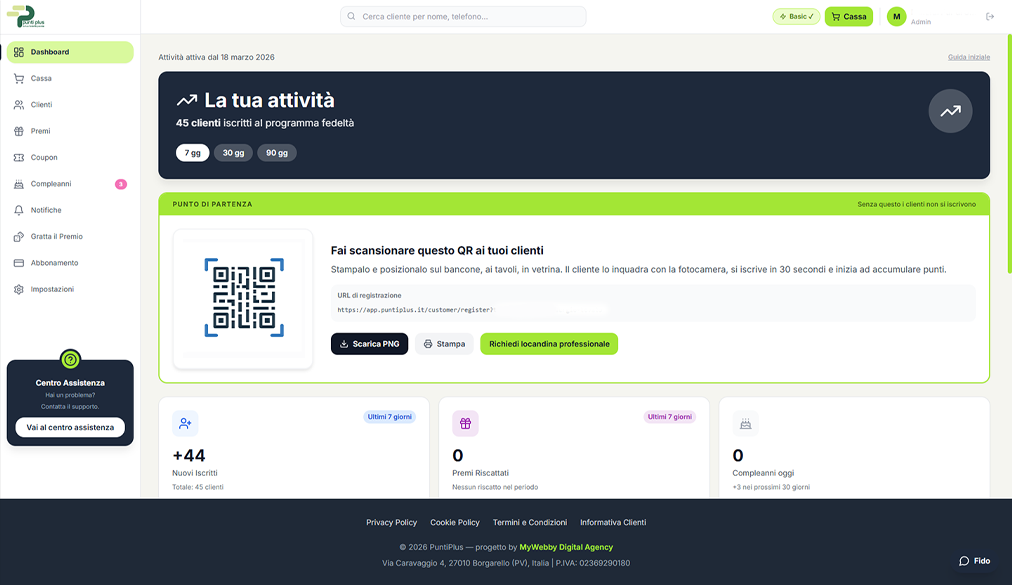Activate the 90 gg statistics toggle
Screen dimensions: 1012x585
pyautogui.click(x=276, y=153)
